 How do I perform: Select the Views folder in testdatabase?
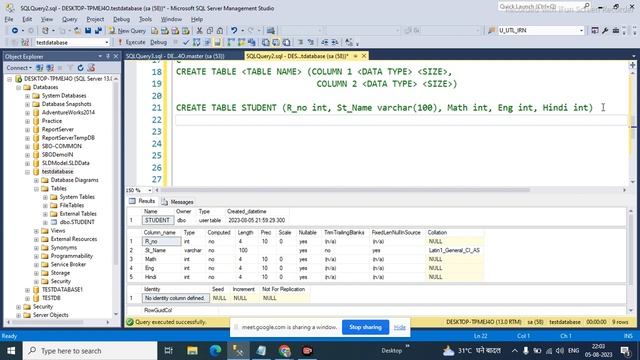point(58,231)
